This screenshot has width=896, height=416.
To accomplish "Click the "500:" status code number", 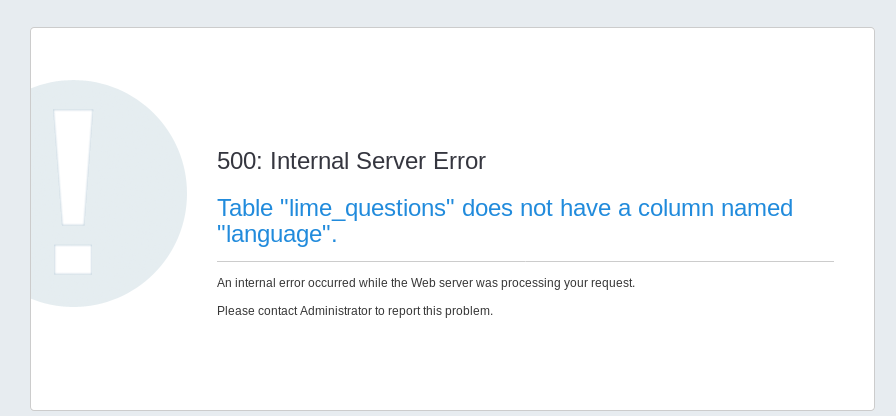I will (x=240, y=161).
